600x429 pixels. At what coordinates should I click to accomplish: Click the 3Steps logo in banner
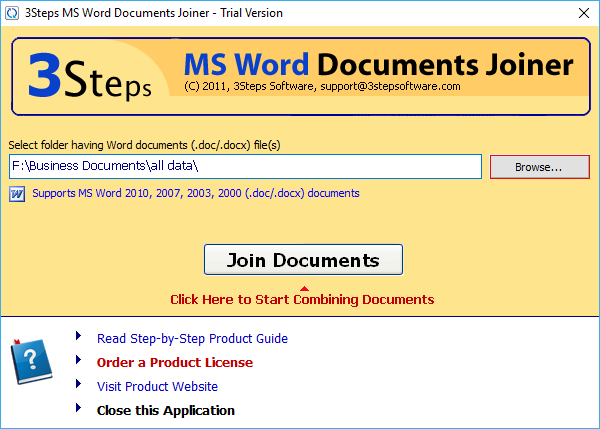click(x=90, y=77)
